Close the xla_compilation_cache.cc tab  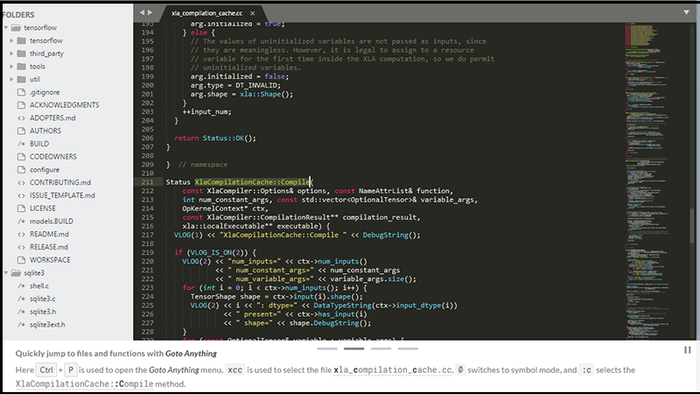252,13
